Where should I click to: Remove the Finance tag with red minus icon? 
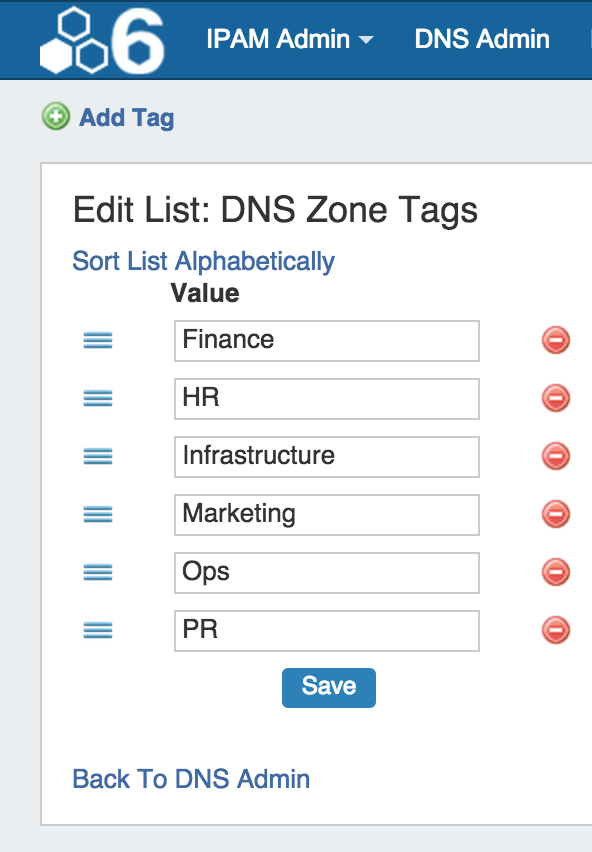pos(556,341)
